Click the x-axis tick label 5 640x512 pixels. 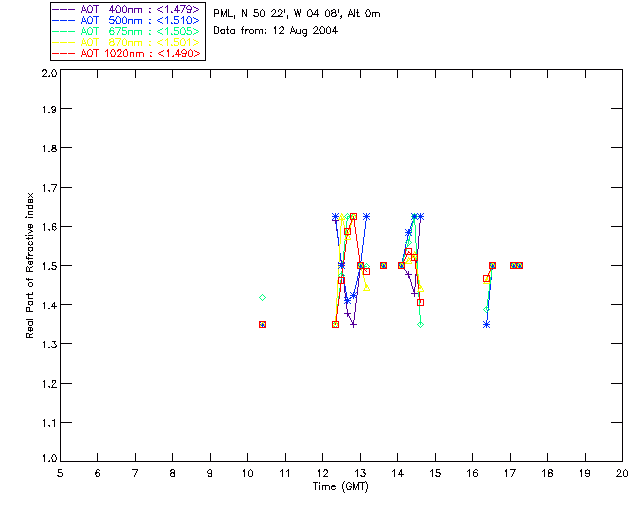pyautogui.click(x=60, y=473)
